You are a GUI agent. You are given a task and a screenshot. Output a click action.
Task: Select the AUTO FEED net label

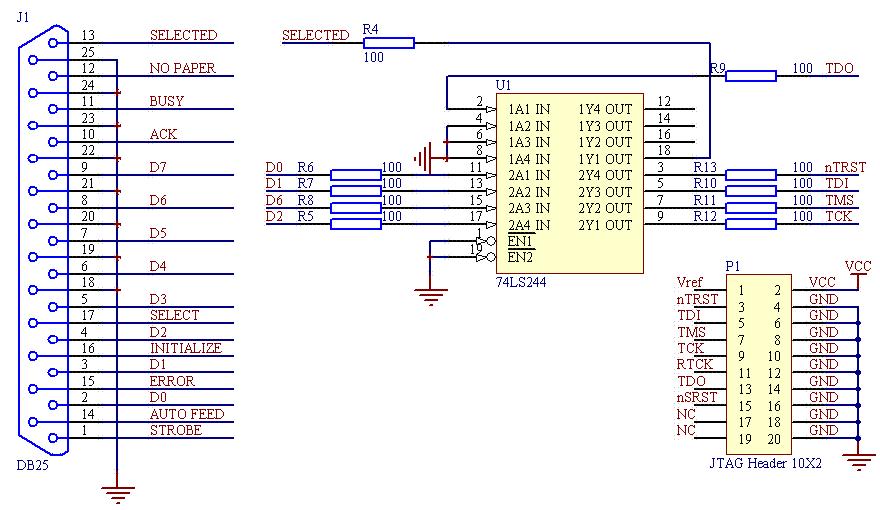pos(187,414)
